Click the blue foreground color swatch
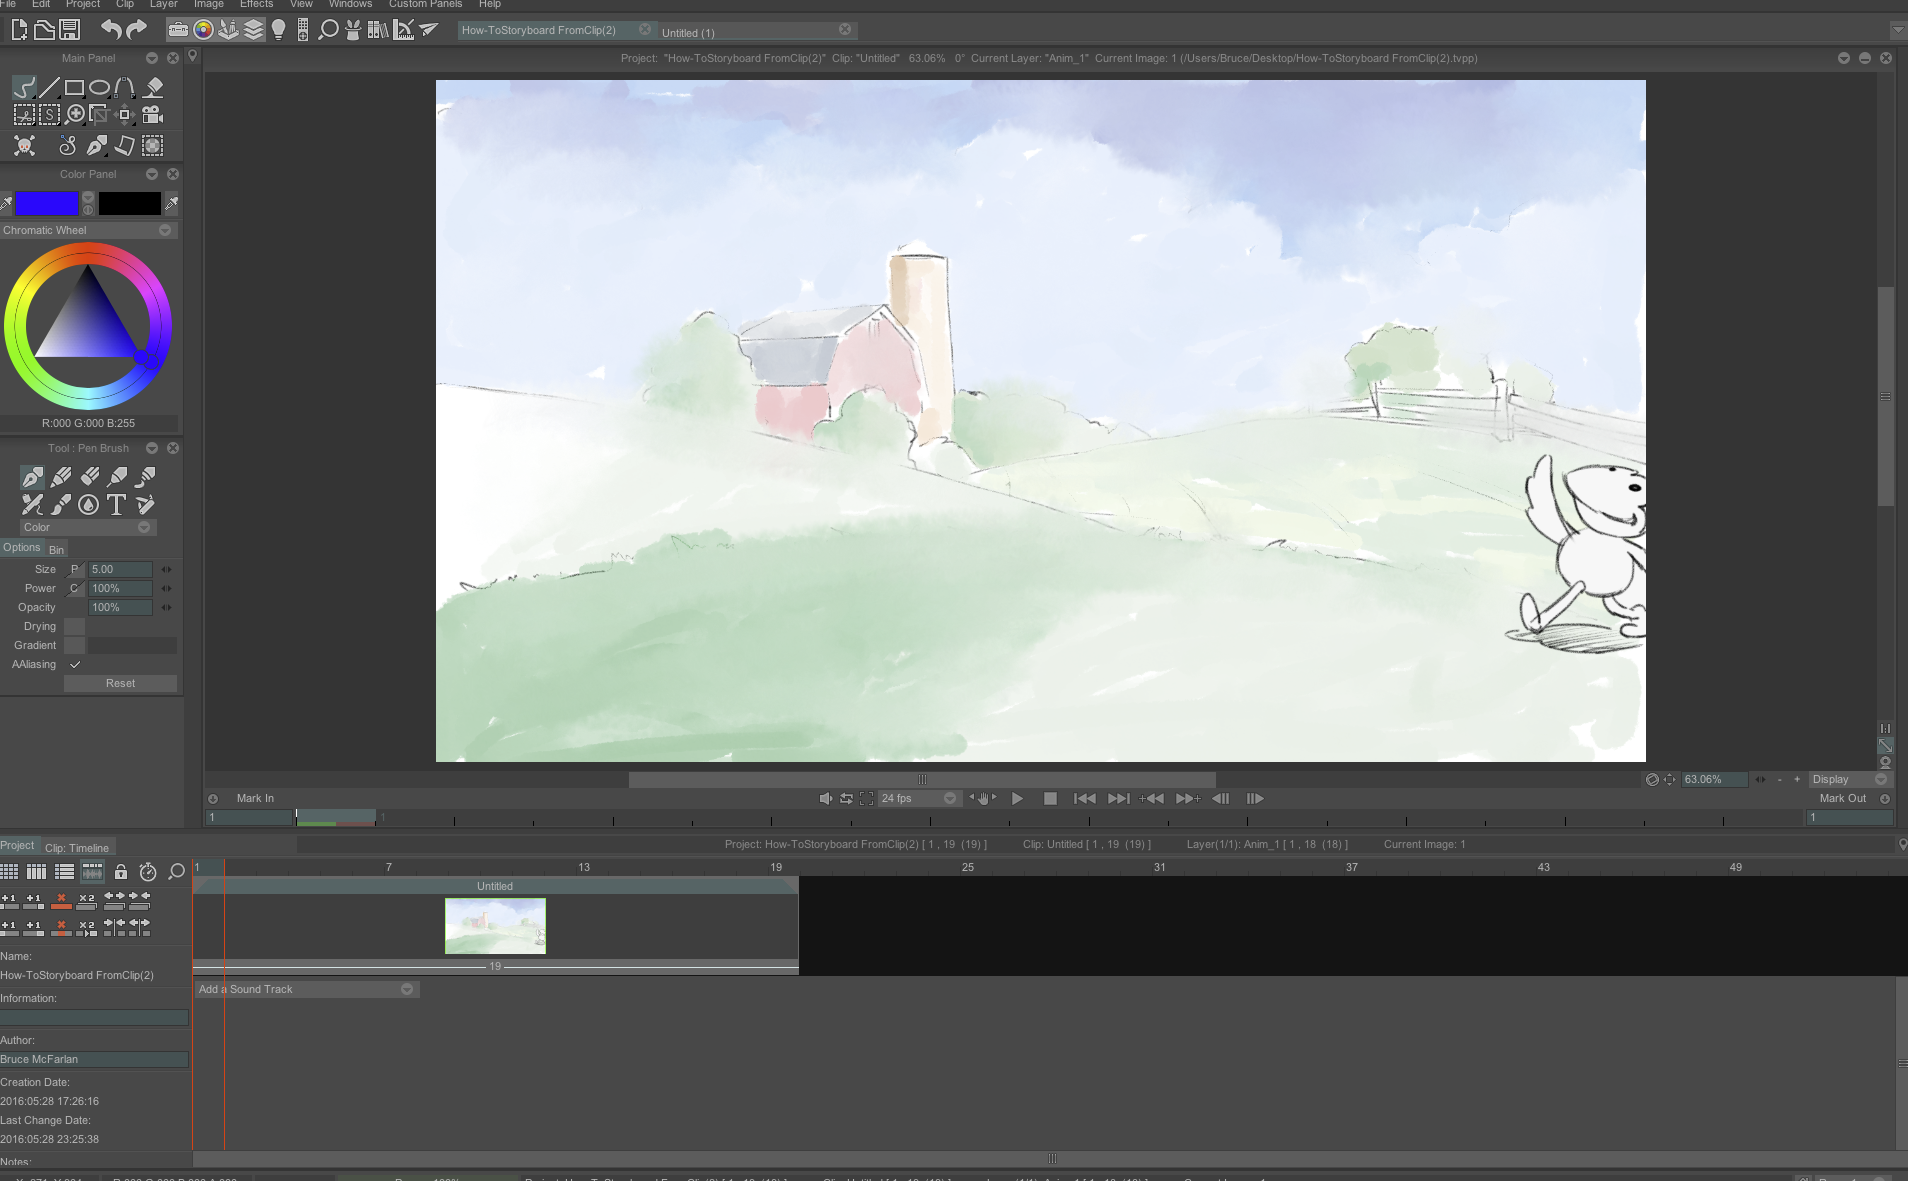The height and width of the screenshot is (1181, 1908). point(46,204)
